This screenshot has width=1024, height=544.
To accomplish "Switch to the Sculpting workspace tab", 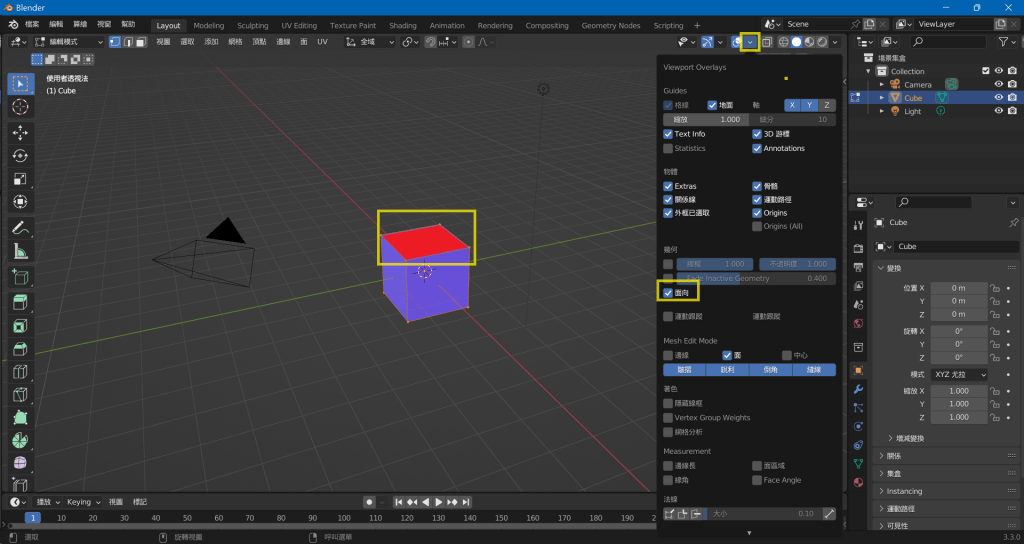I will (252, 25).
